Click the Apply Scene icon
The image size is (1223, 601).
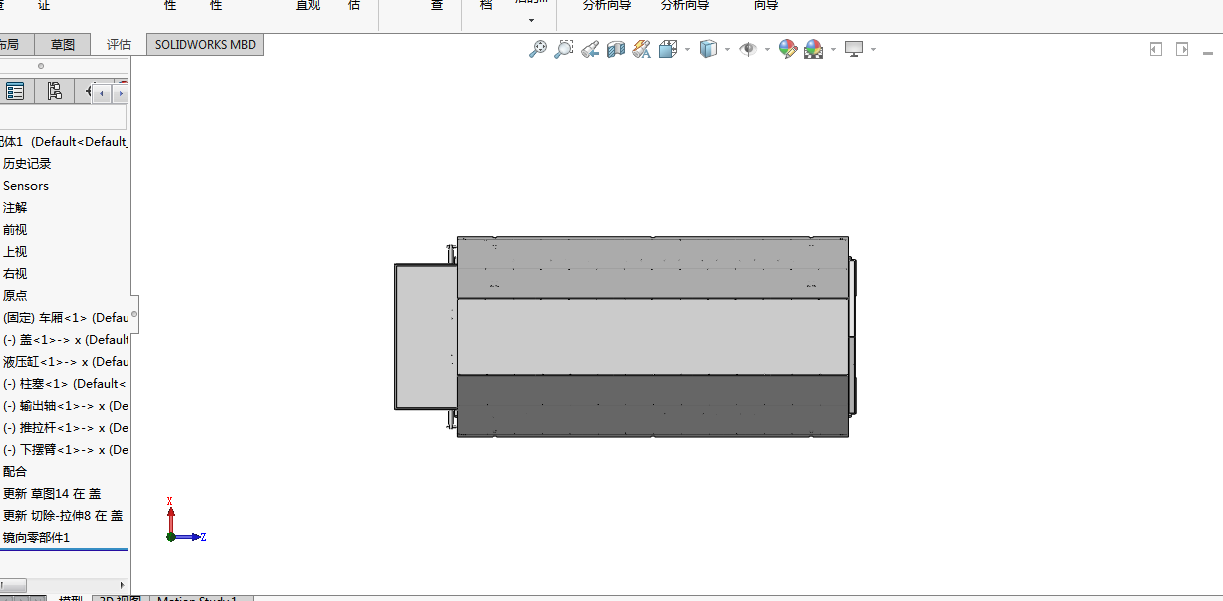tap(813, 49)
